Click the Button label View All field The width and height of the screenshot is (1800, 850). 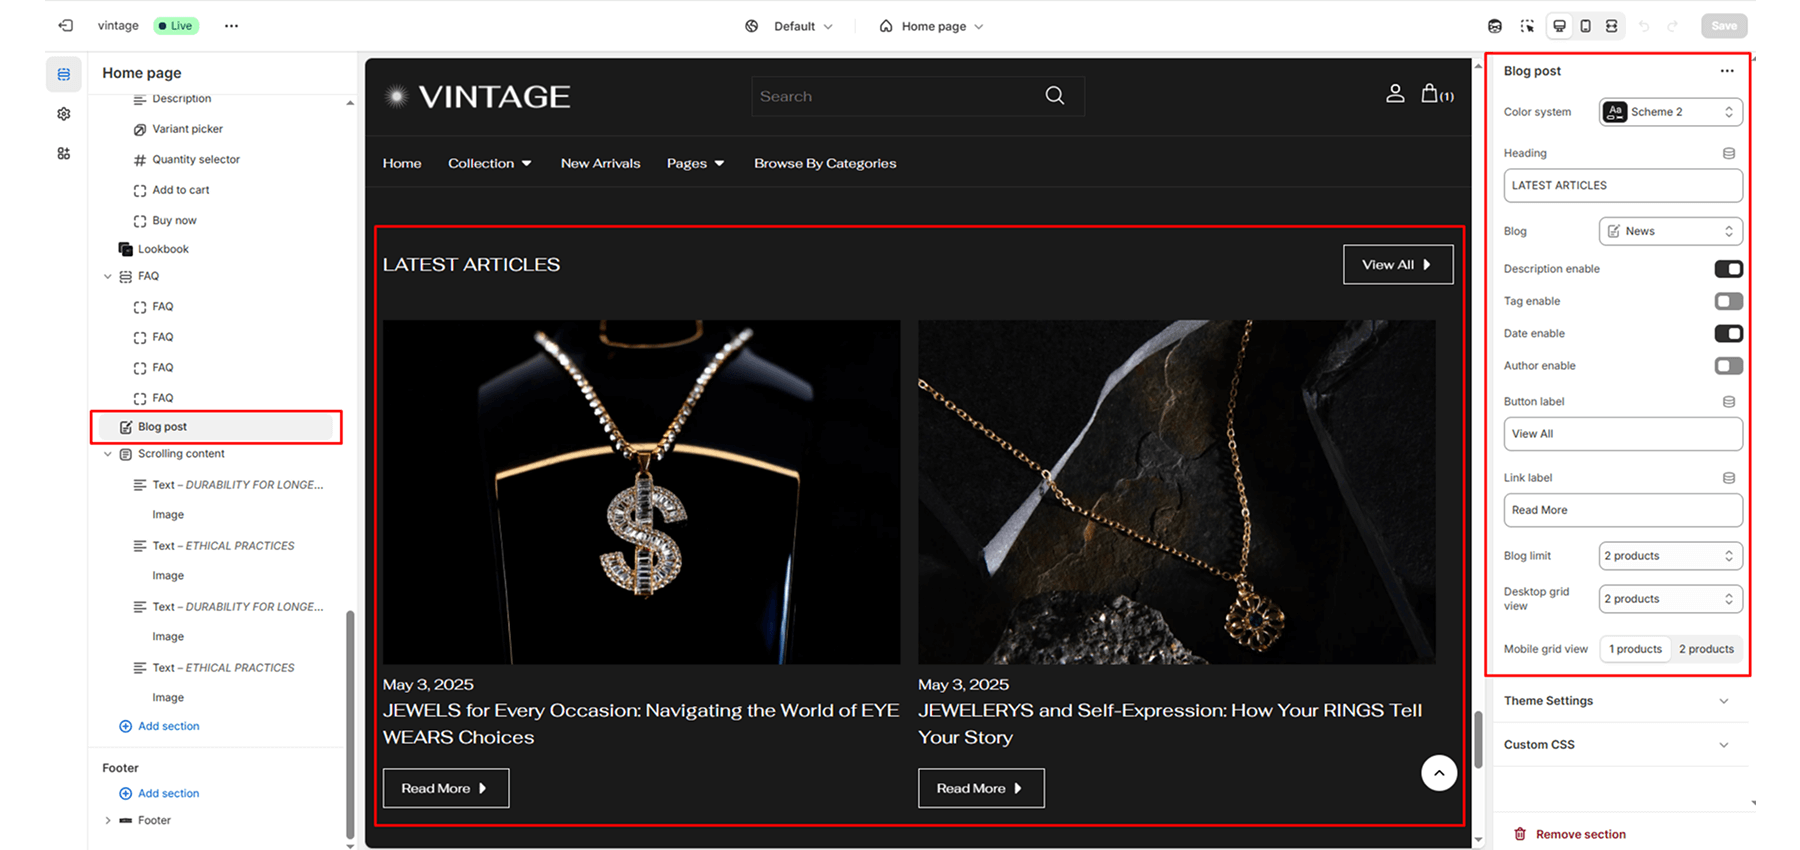tap(1623, 434)
